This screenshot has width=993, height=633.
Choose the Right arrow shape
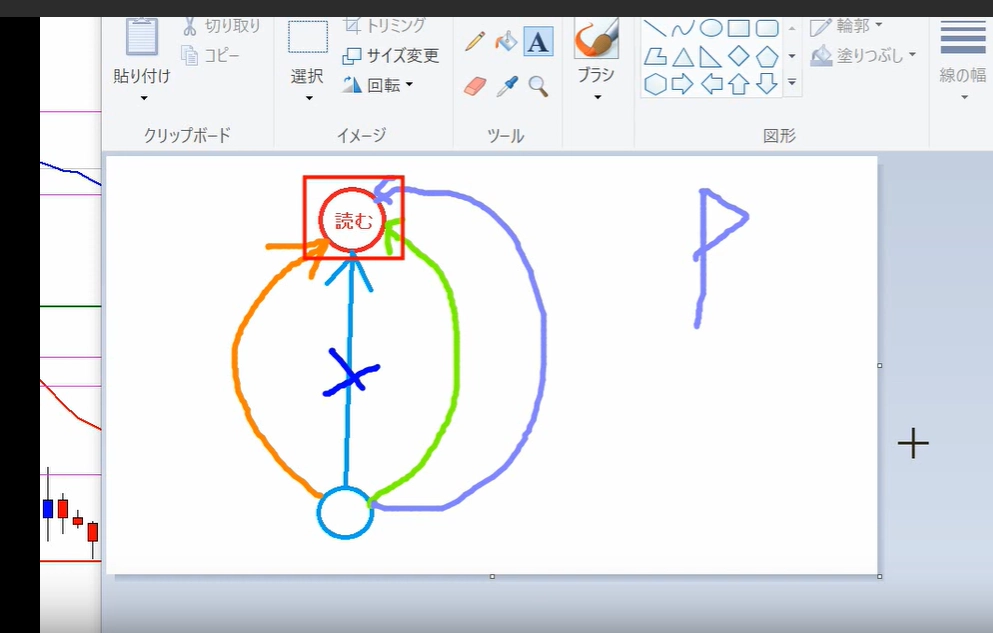click(x=683, y=84)
